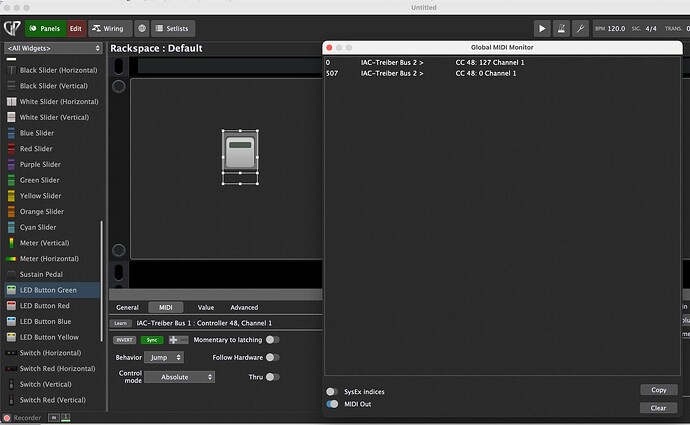
Task: Select LED Button Red widget
Action: [x=52, y=306]
